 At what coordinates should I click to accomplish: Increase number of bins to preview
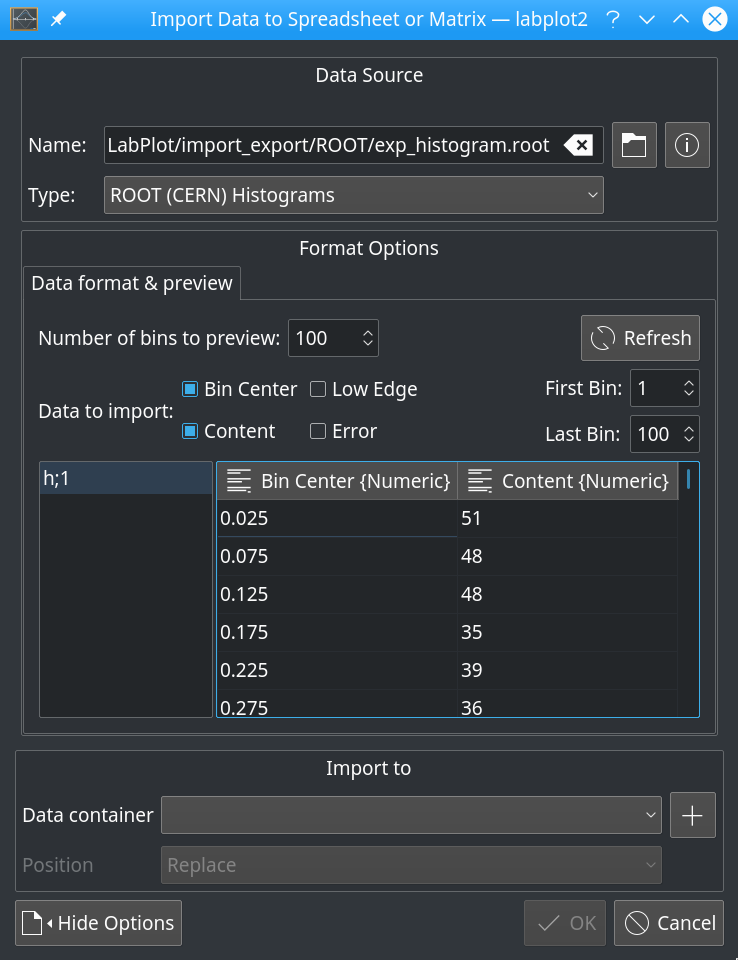367,332
